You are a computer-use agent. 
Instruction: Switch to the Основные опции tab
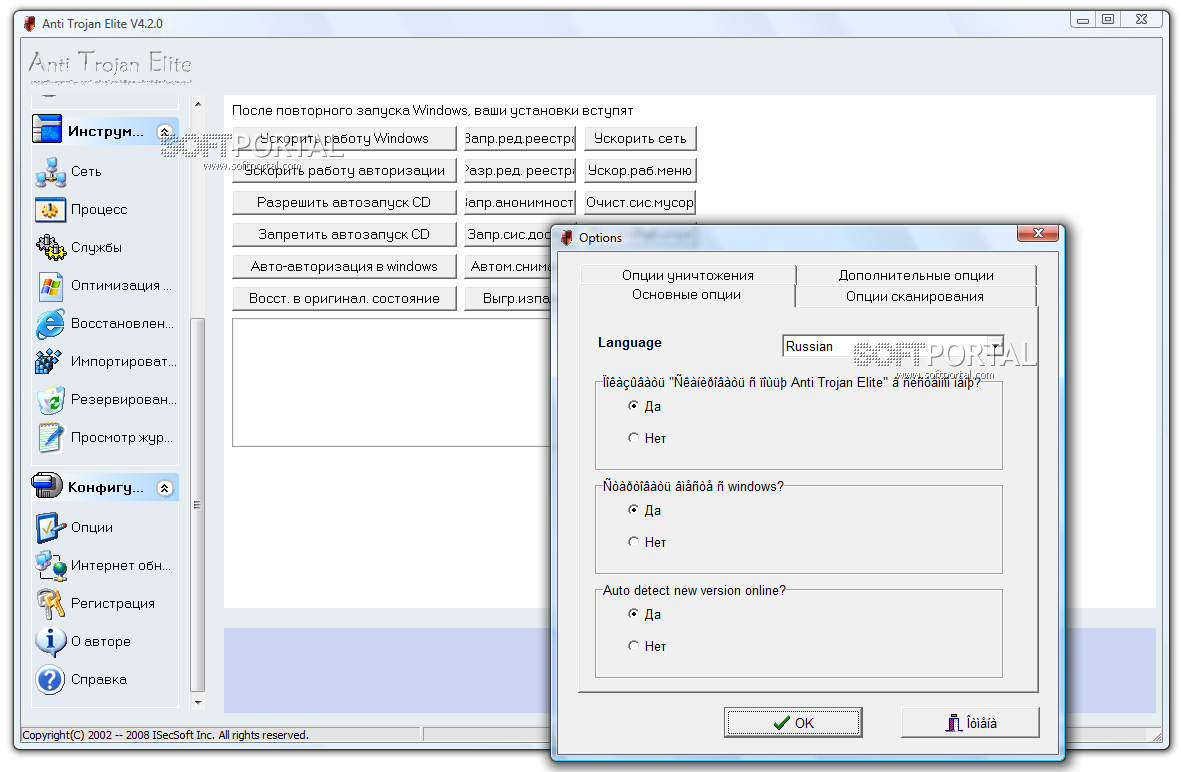tap(686, 294)
